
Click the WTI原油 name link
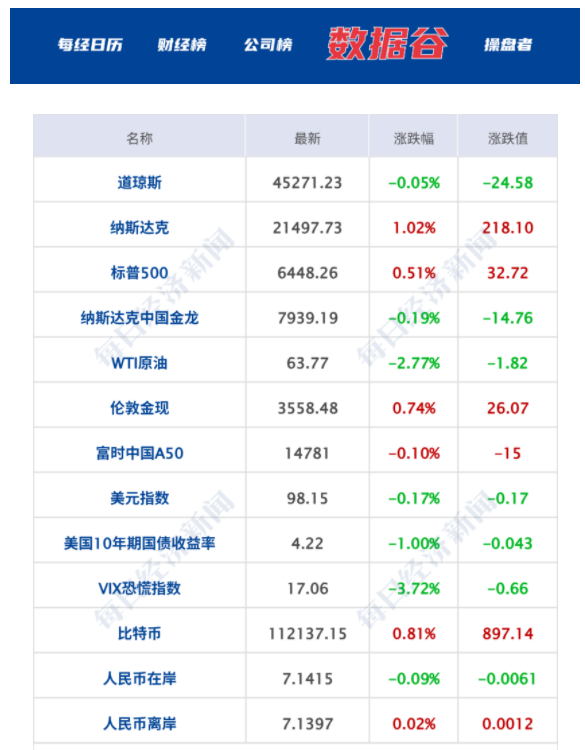tap(139, 363)
